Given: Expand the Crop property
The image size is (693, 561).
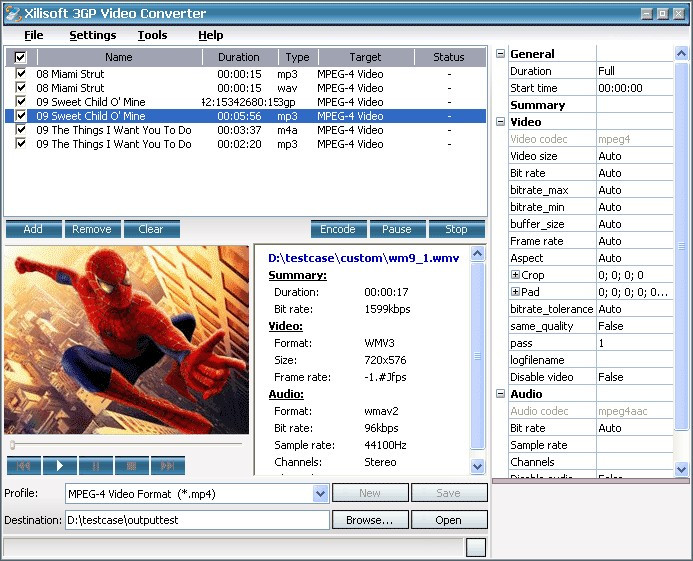Looking at the screenshot, I should coord(515,275).
